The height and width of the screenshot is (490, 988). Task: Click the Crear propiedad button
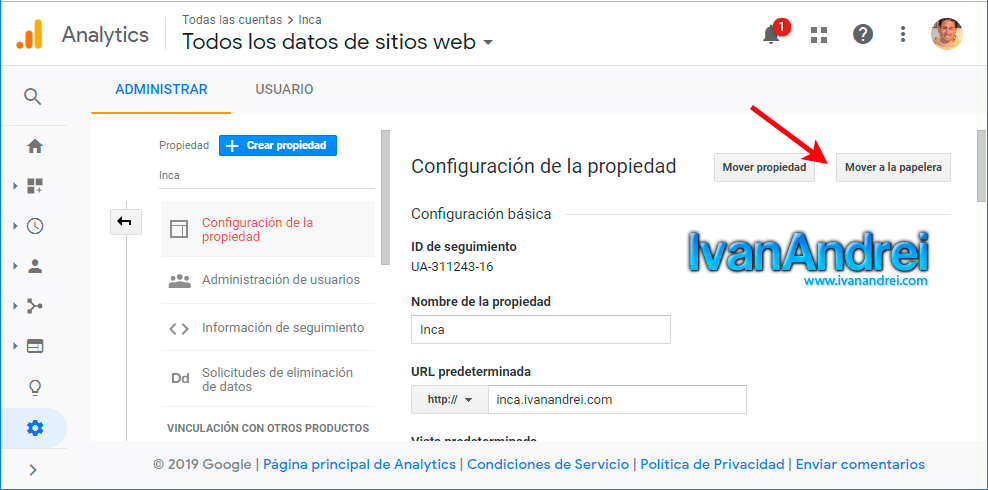click(x=278, y=145)
